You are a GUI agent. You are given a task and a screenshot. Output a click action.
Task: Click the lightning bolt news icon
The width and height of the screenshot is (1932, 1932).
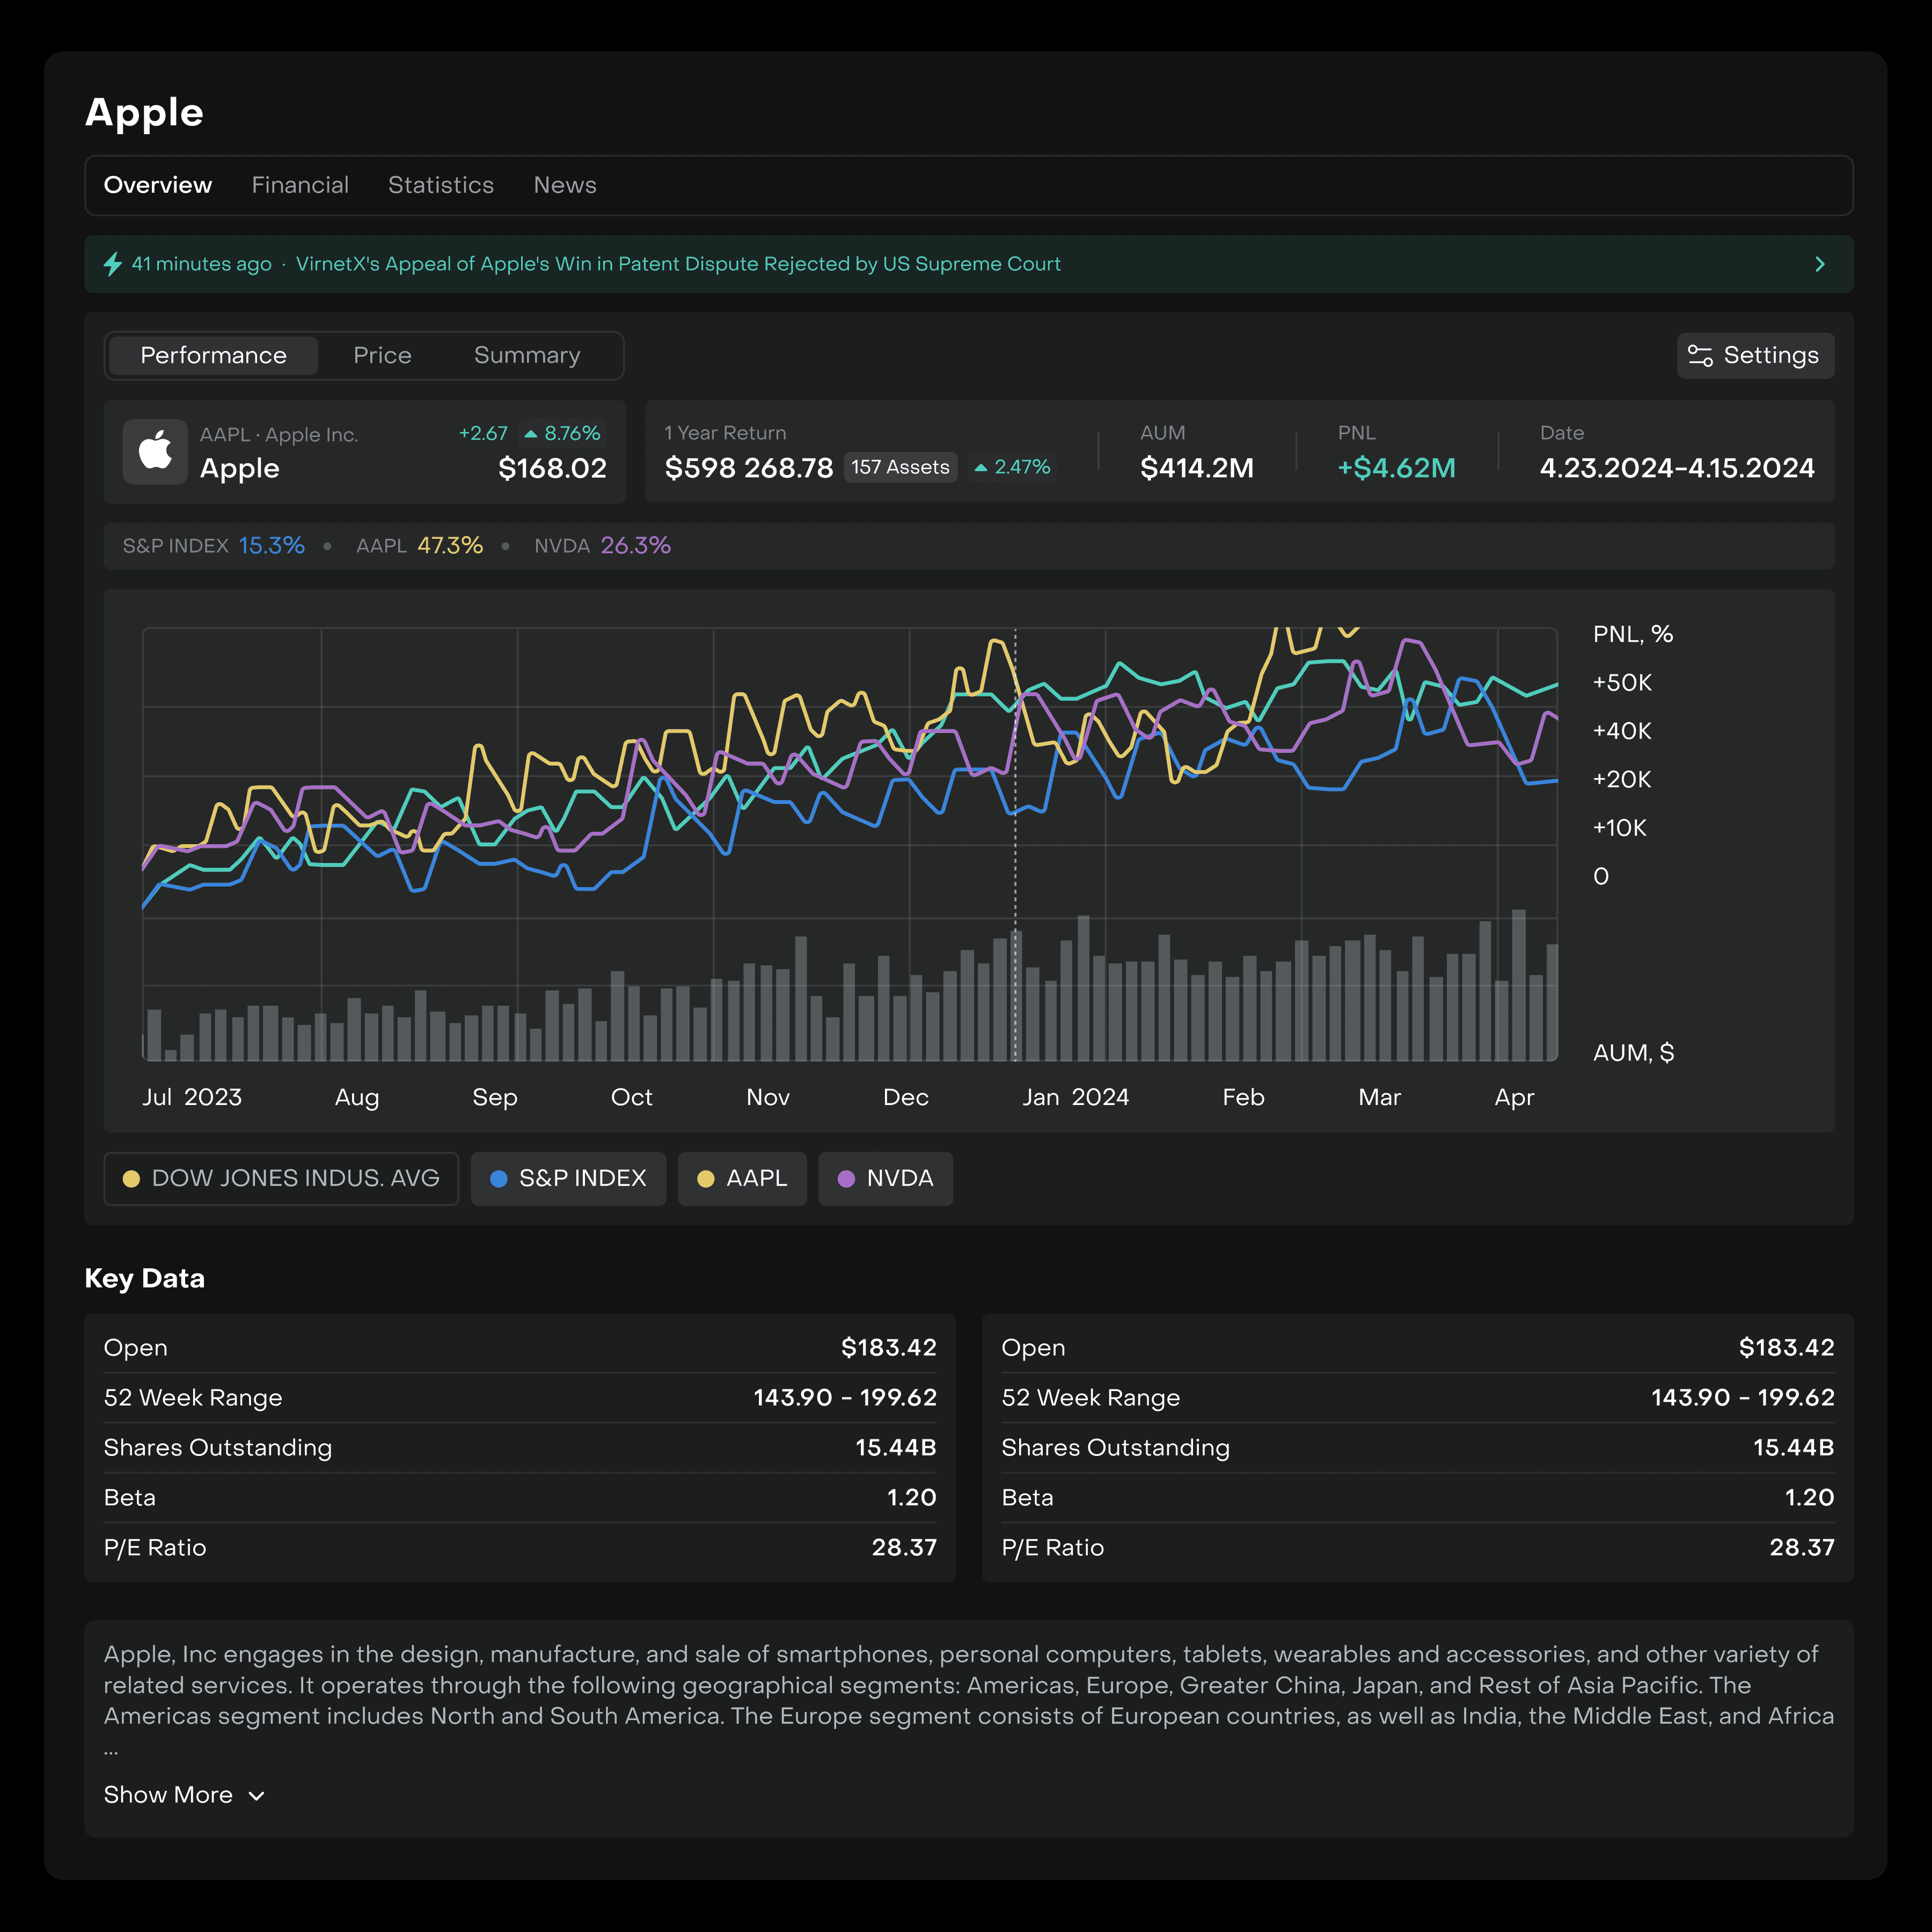[x=113, y=264]
